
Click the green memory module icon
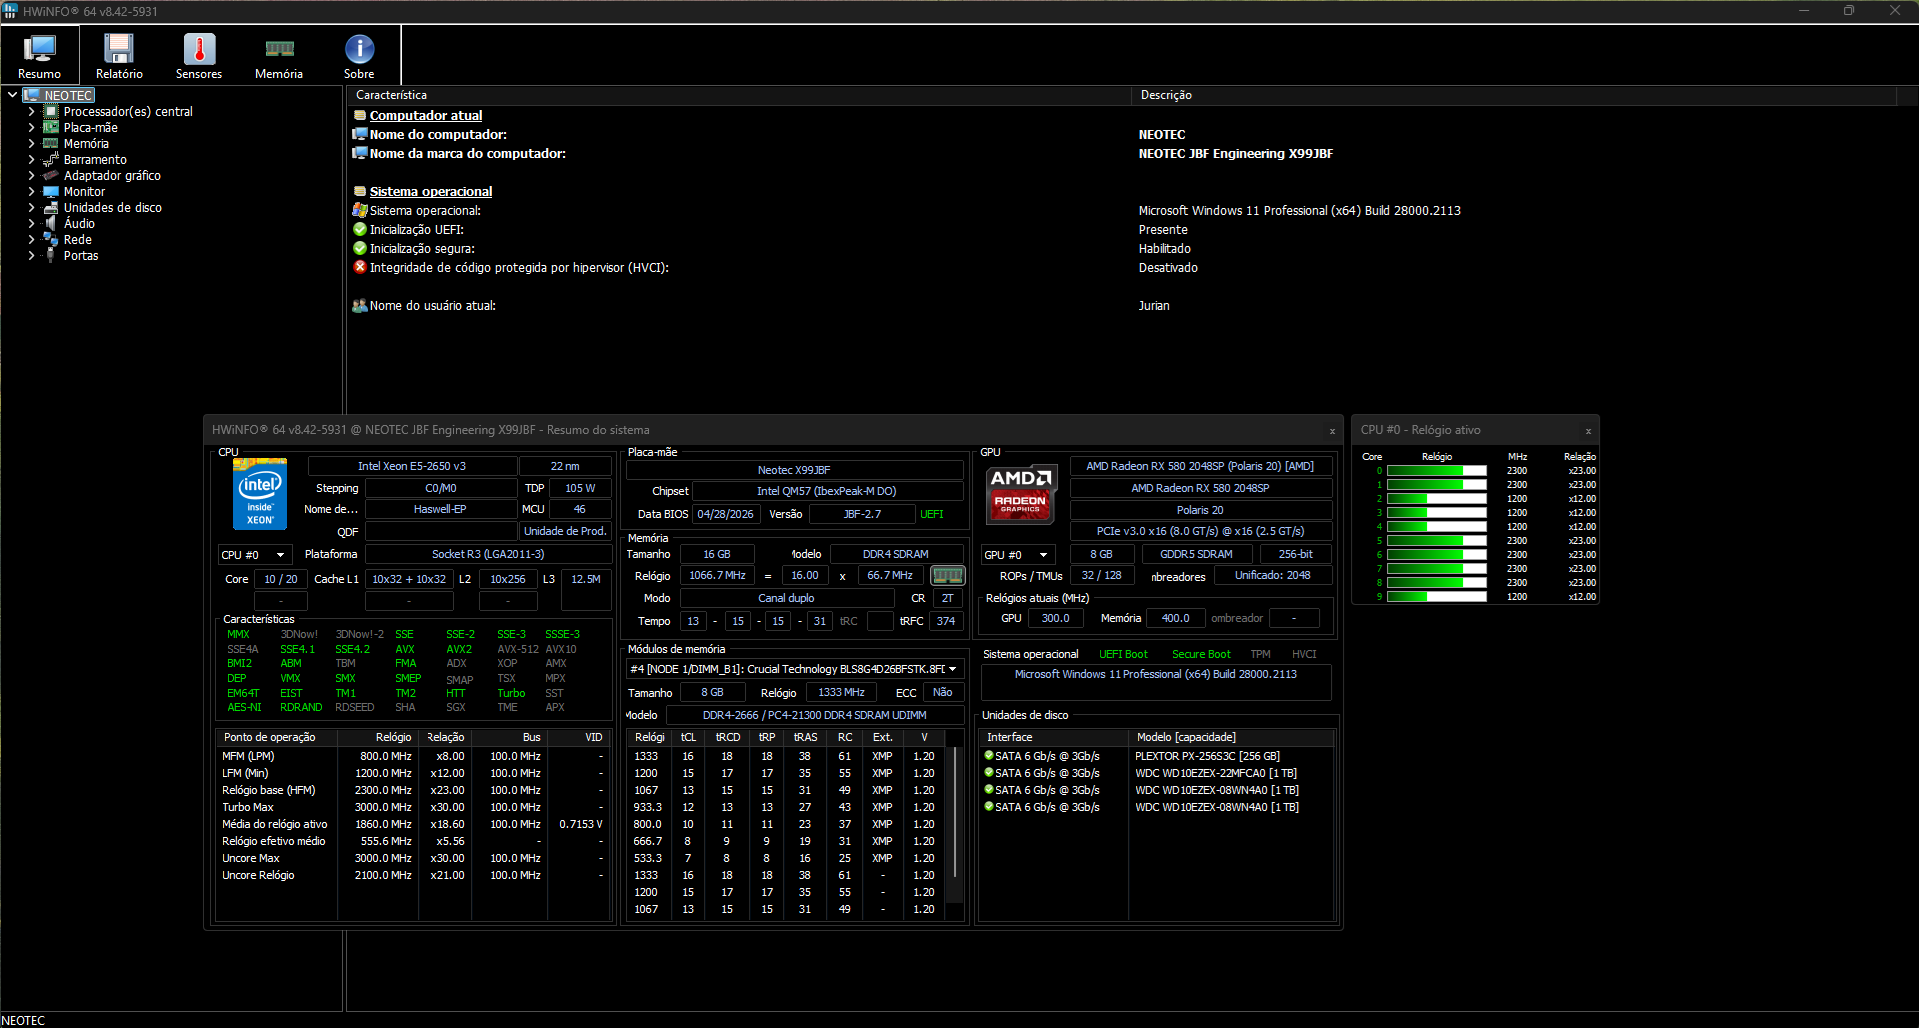947,575
